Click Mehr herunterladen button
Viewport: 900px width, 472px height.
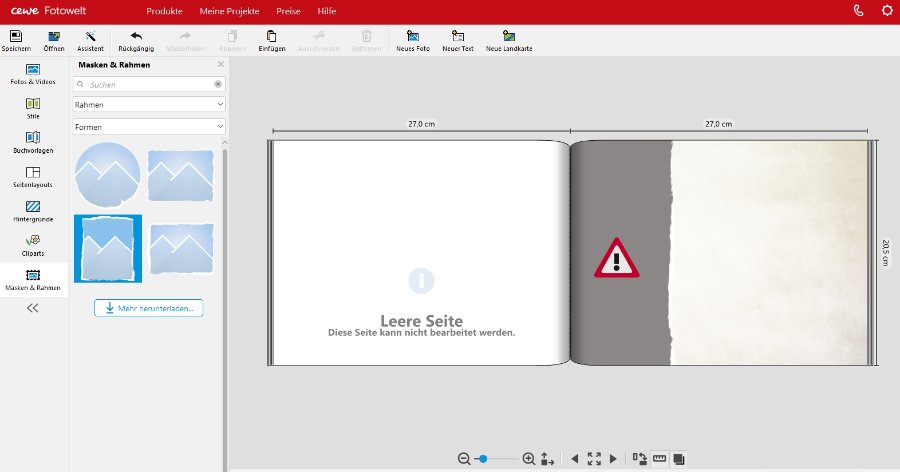pyautogui.click(x=148, y=308)
